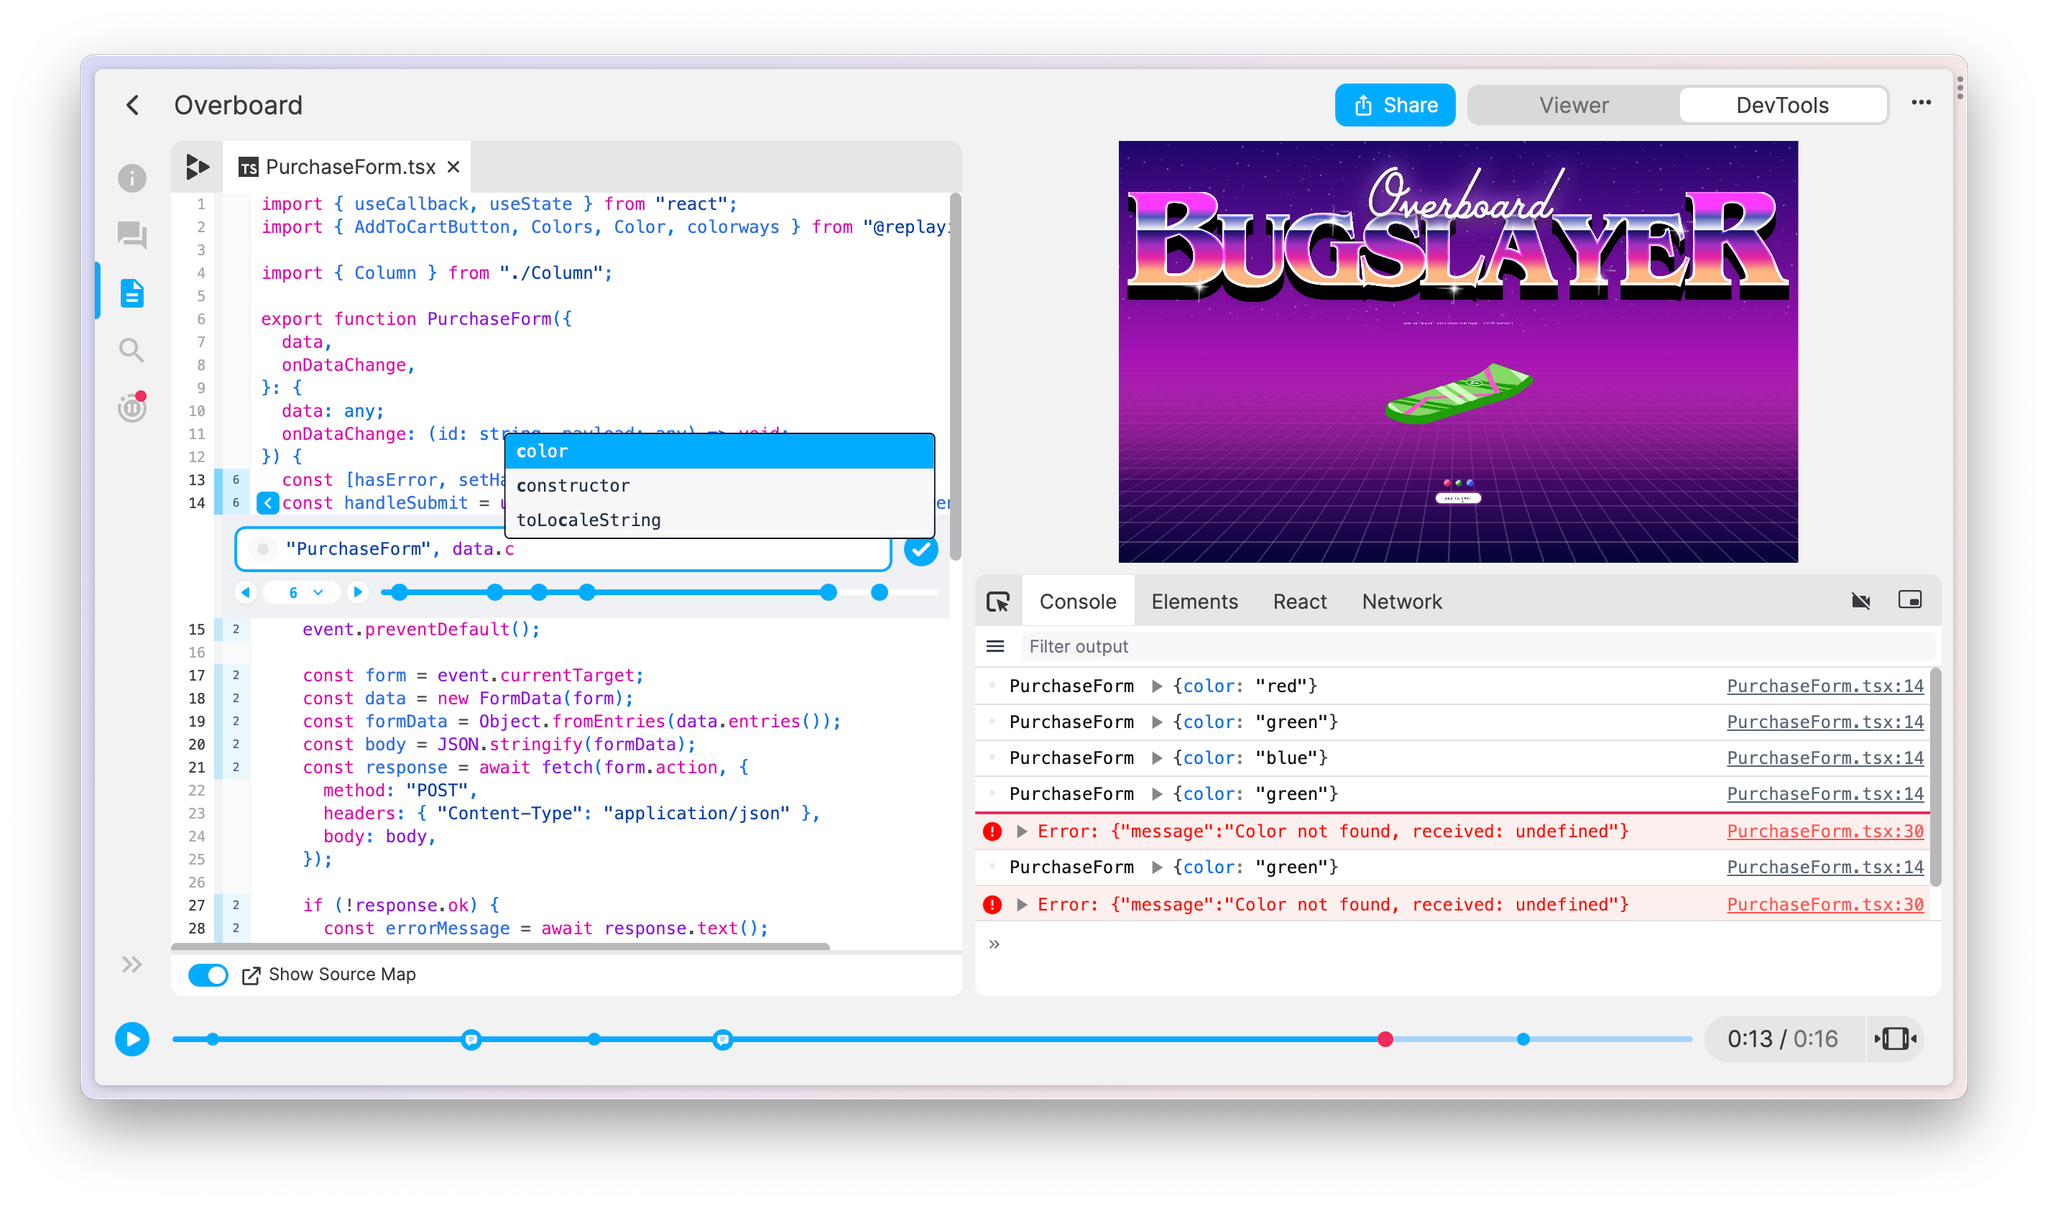
Task: Open external source map link icon
Action: (x=251, y=975)
